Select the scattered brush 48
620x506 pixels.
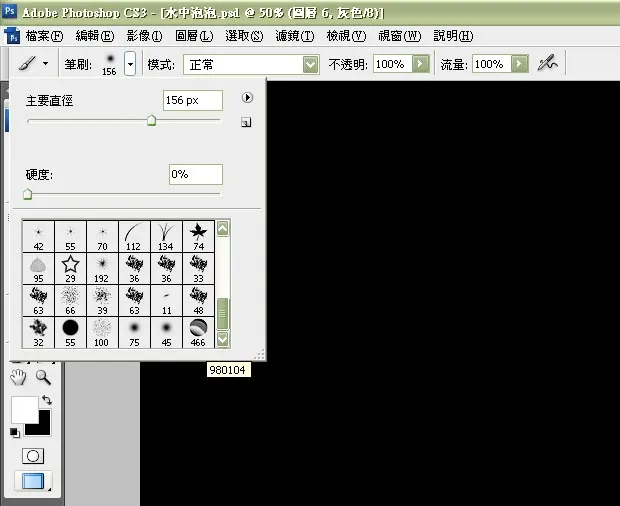pyautogui.click(x=198, y=300)
